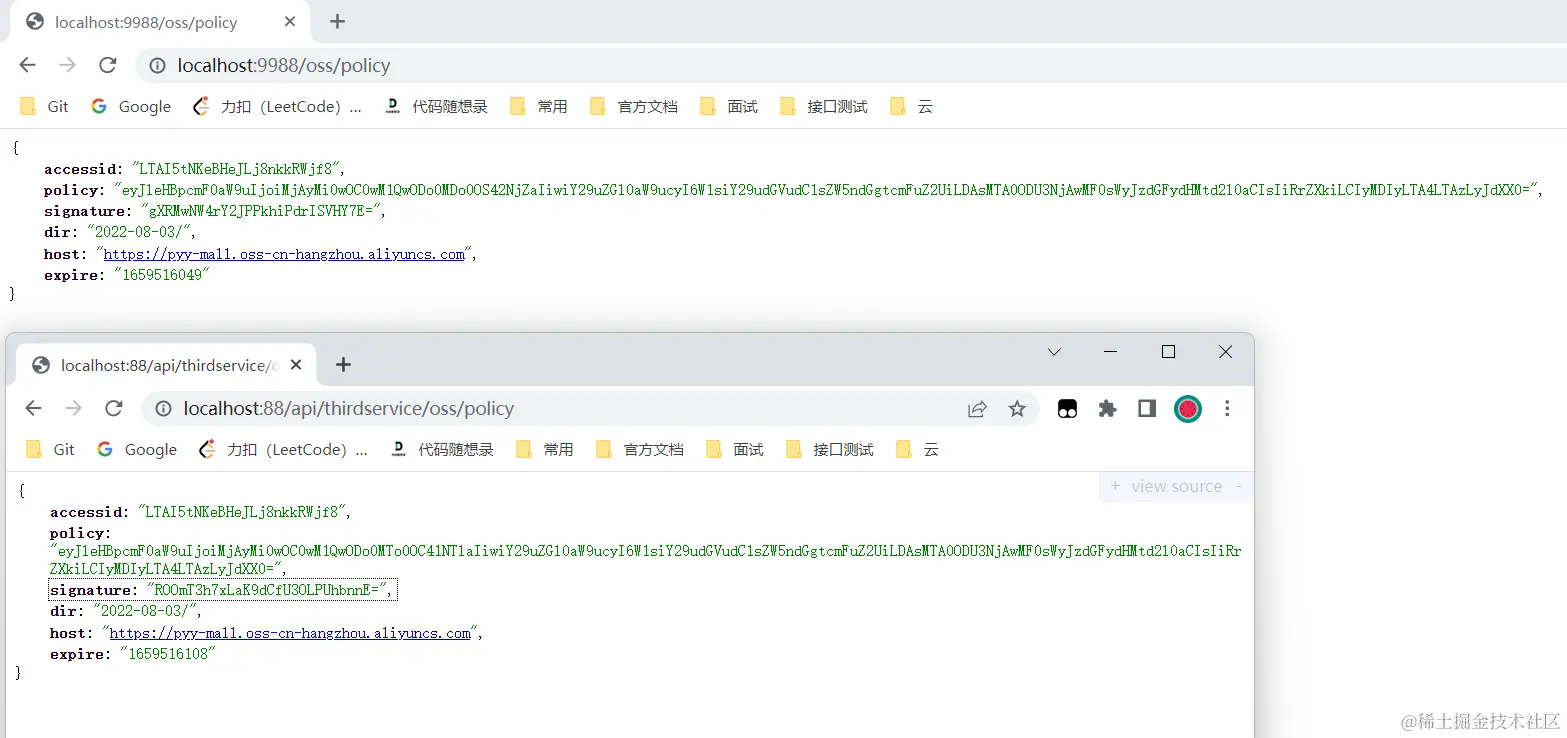1567x738 pixels.
Task: Click the accessid value in back window
Action: pyautogui.click(x=238, y=168)
